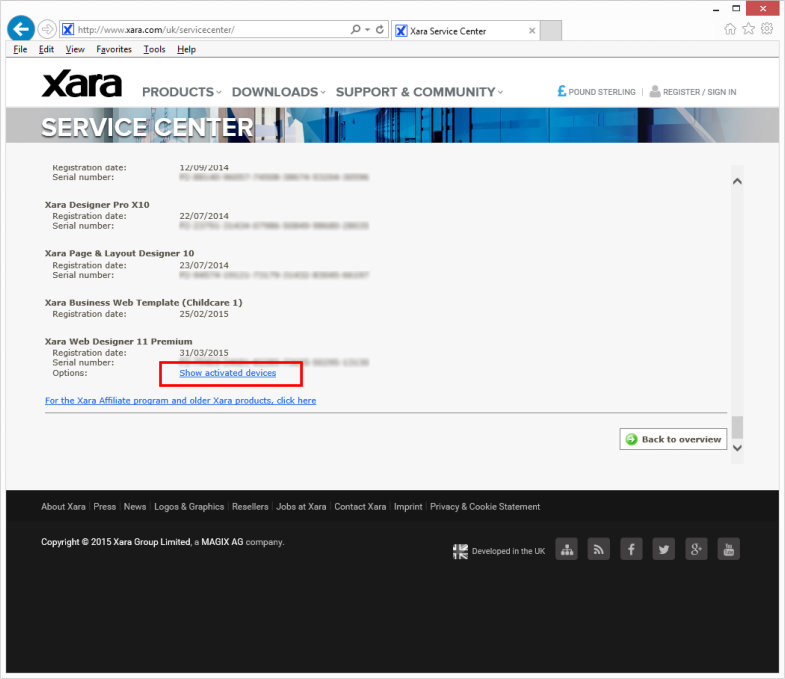The image size is (785, 679).
Task: Click the Xara Web Designer 11 Premium heading
Action: pyautogui.click(x=118, y=342)
